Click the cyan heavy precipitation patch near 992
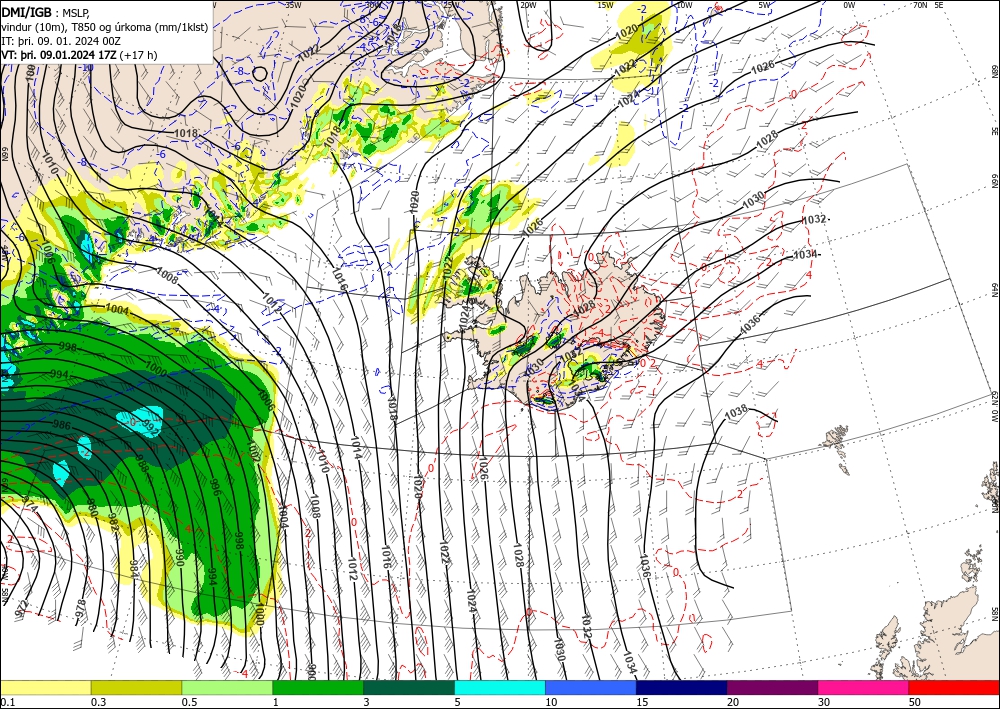 pos(140,421)
